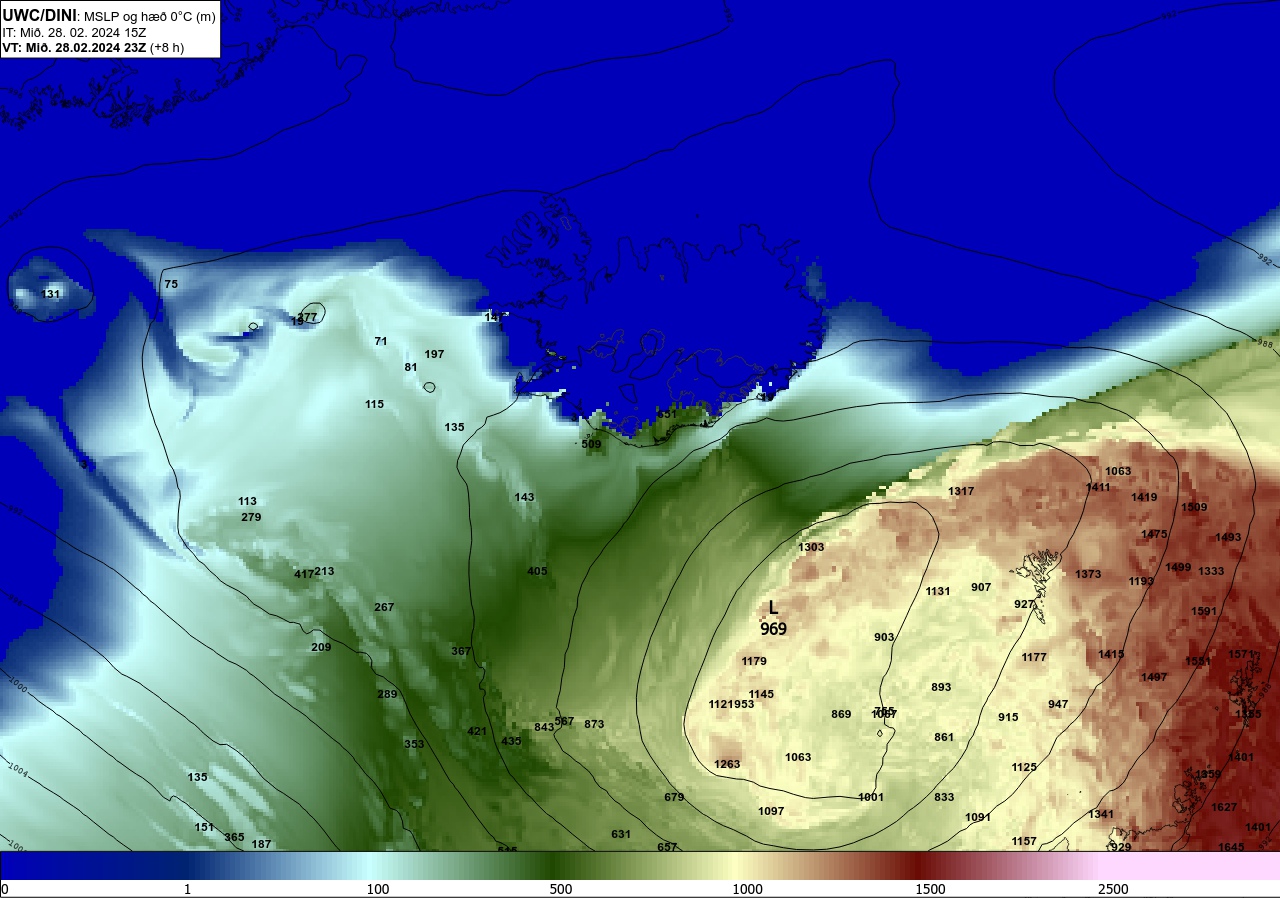Screen dimensions: 1280x898
Task: Click the height value 1303
Action: pyautogui.click(x=811, y=547)
